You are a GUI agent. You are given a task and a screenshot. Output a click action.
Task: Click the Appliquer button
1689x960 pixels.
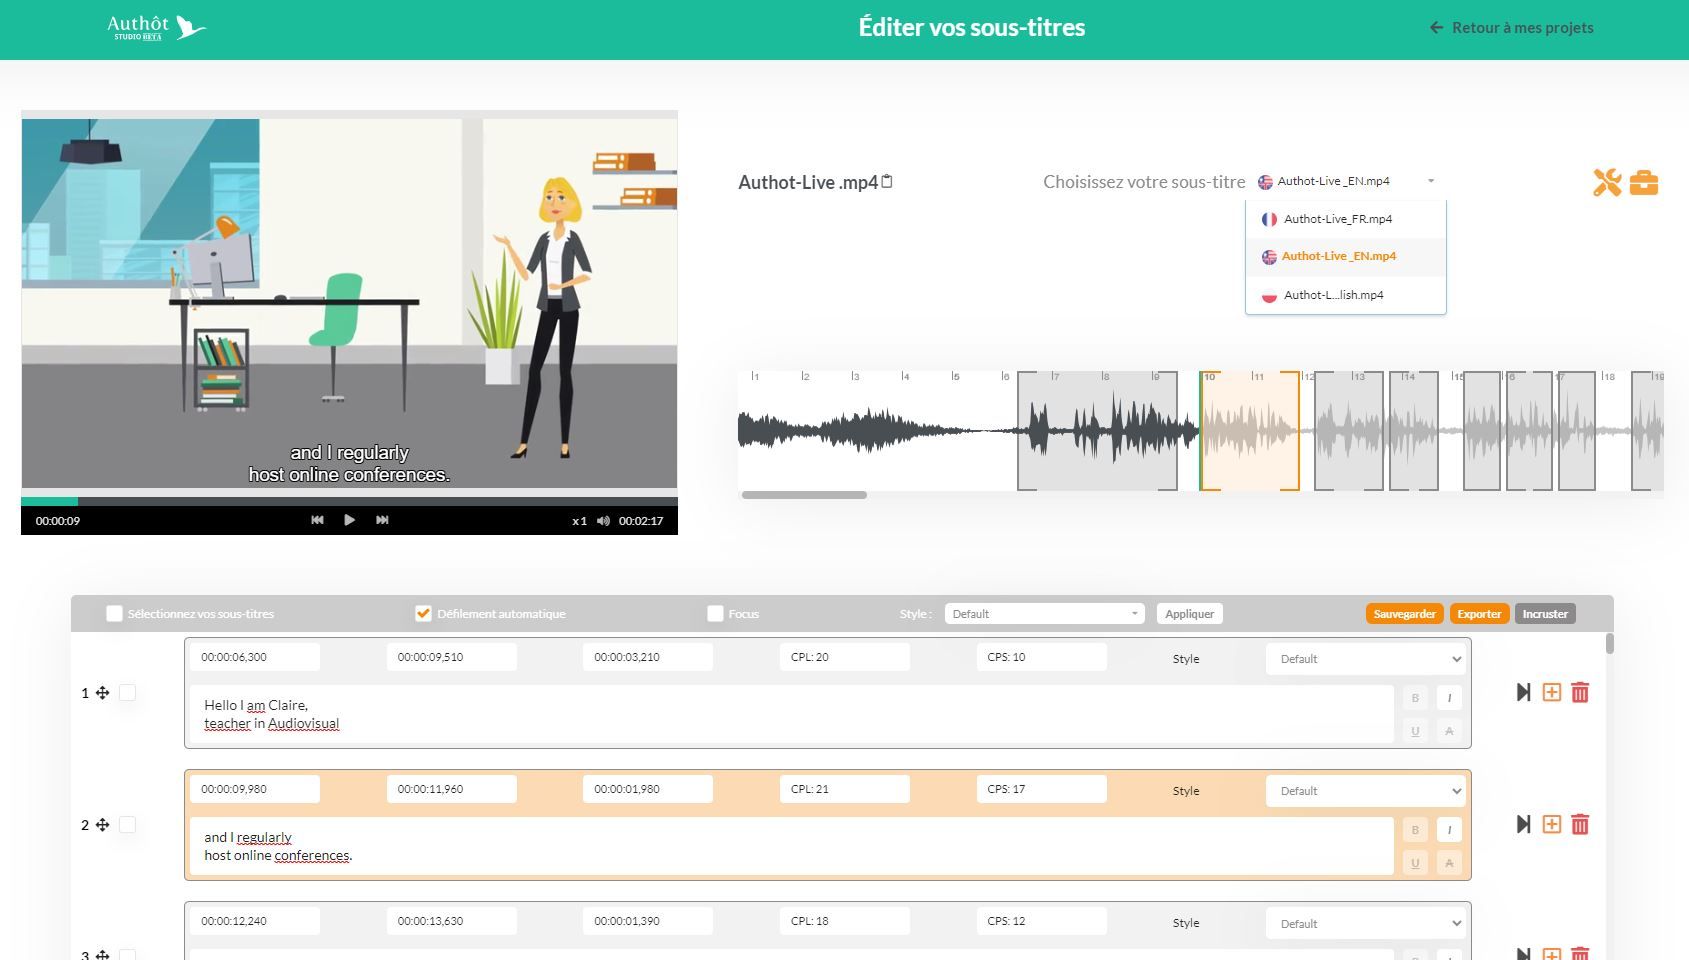point(1189,614)
